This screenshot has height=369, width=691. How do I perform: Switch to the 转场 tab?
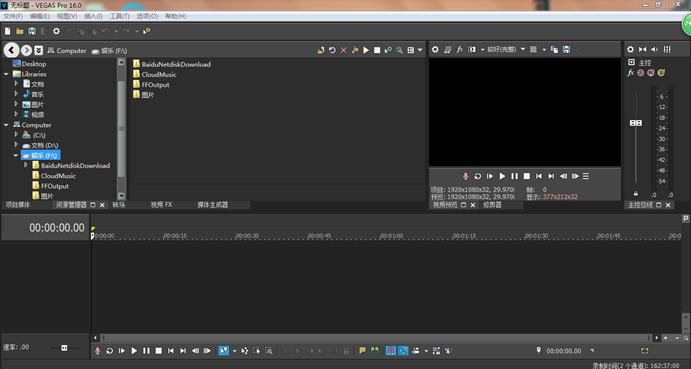click(x=119, y=205)
